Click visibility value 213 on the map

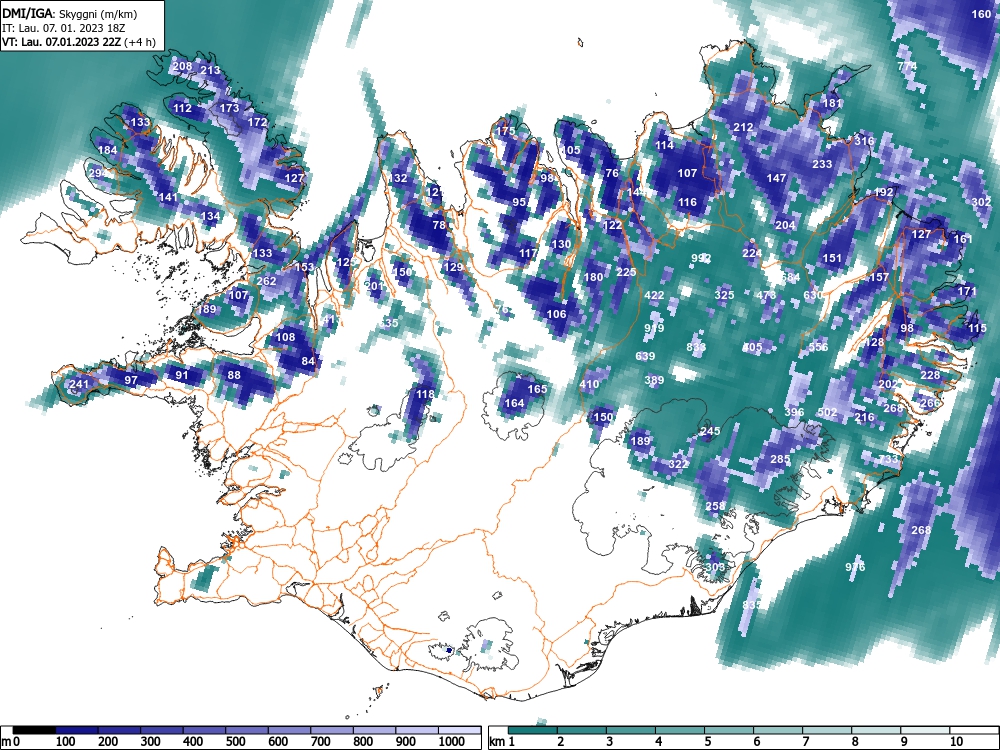pyautogui.click(x=210, y=70)
